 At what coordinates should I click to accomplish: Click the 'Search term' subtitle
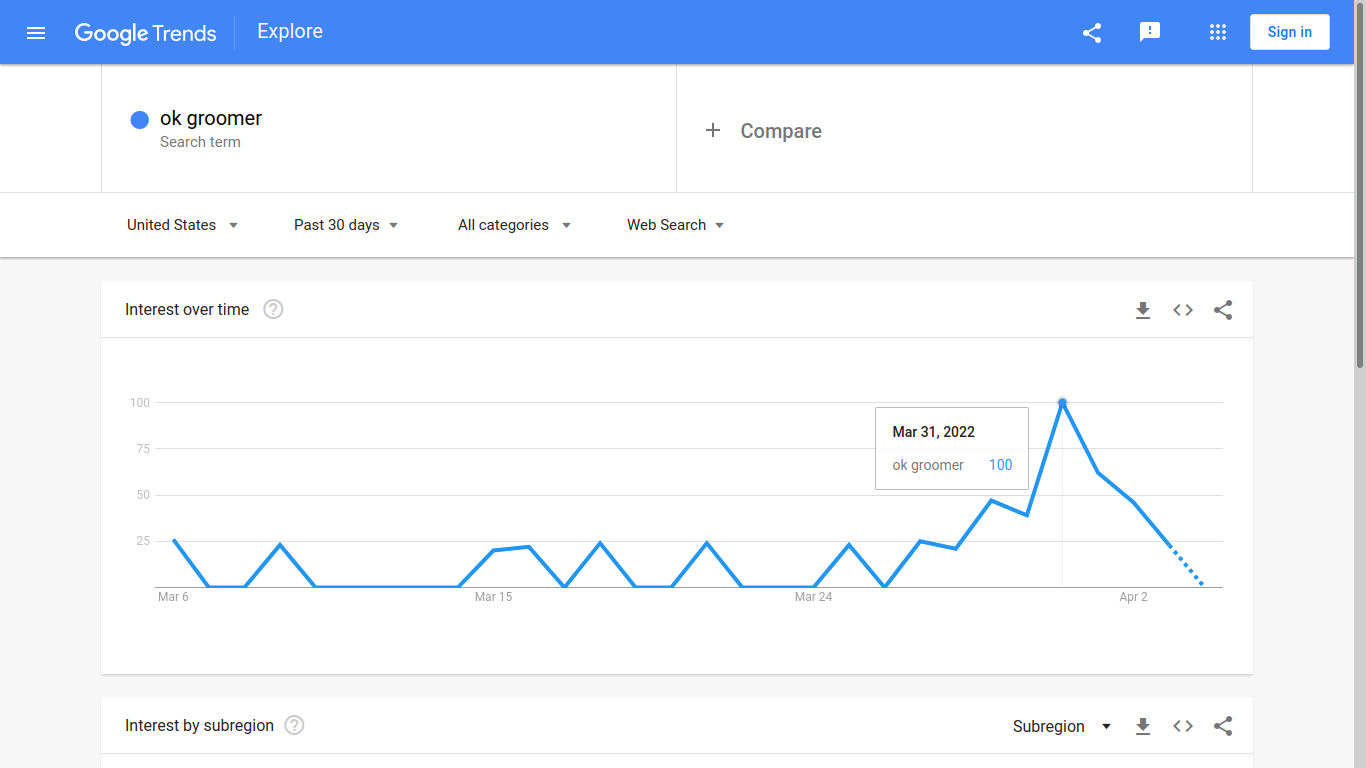[200, 142]
